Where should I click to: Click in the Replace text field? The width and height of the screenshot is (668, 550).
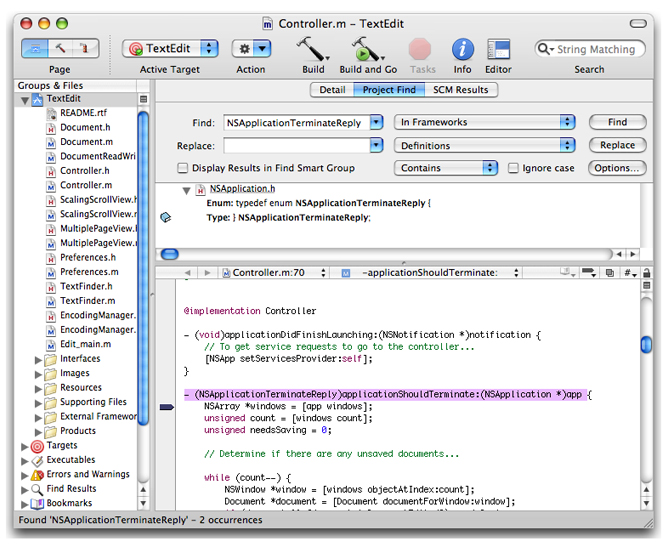pos(296,146)
